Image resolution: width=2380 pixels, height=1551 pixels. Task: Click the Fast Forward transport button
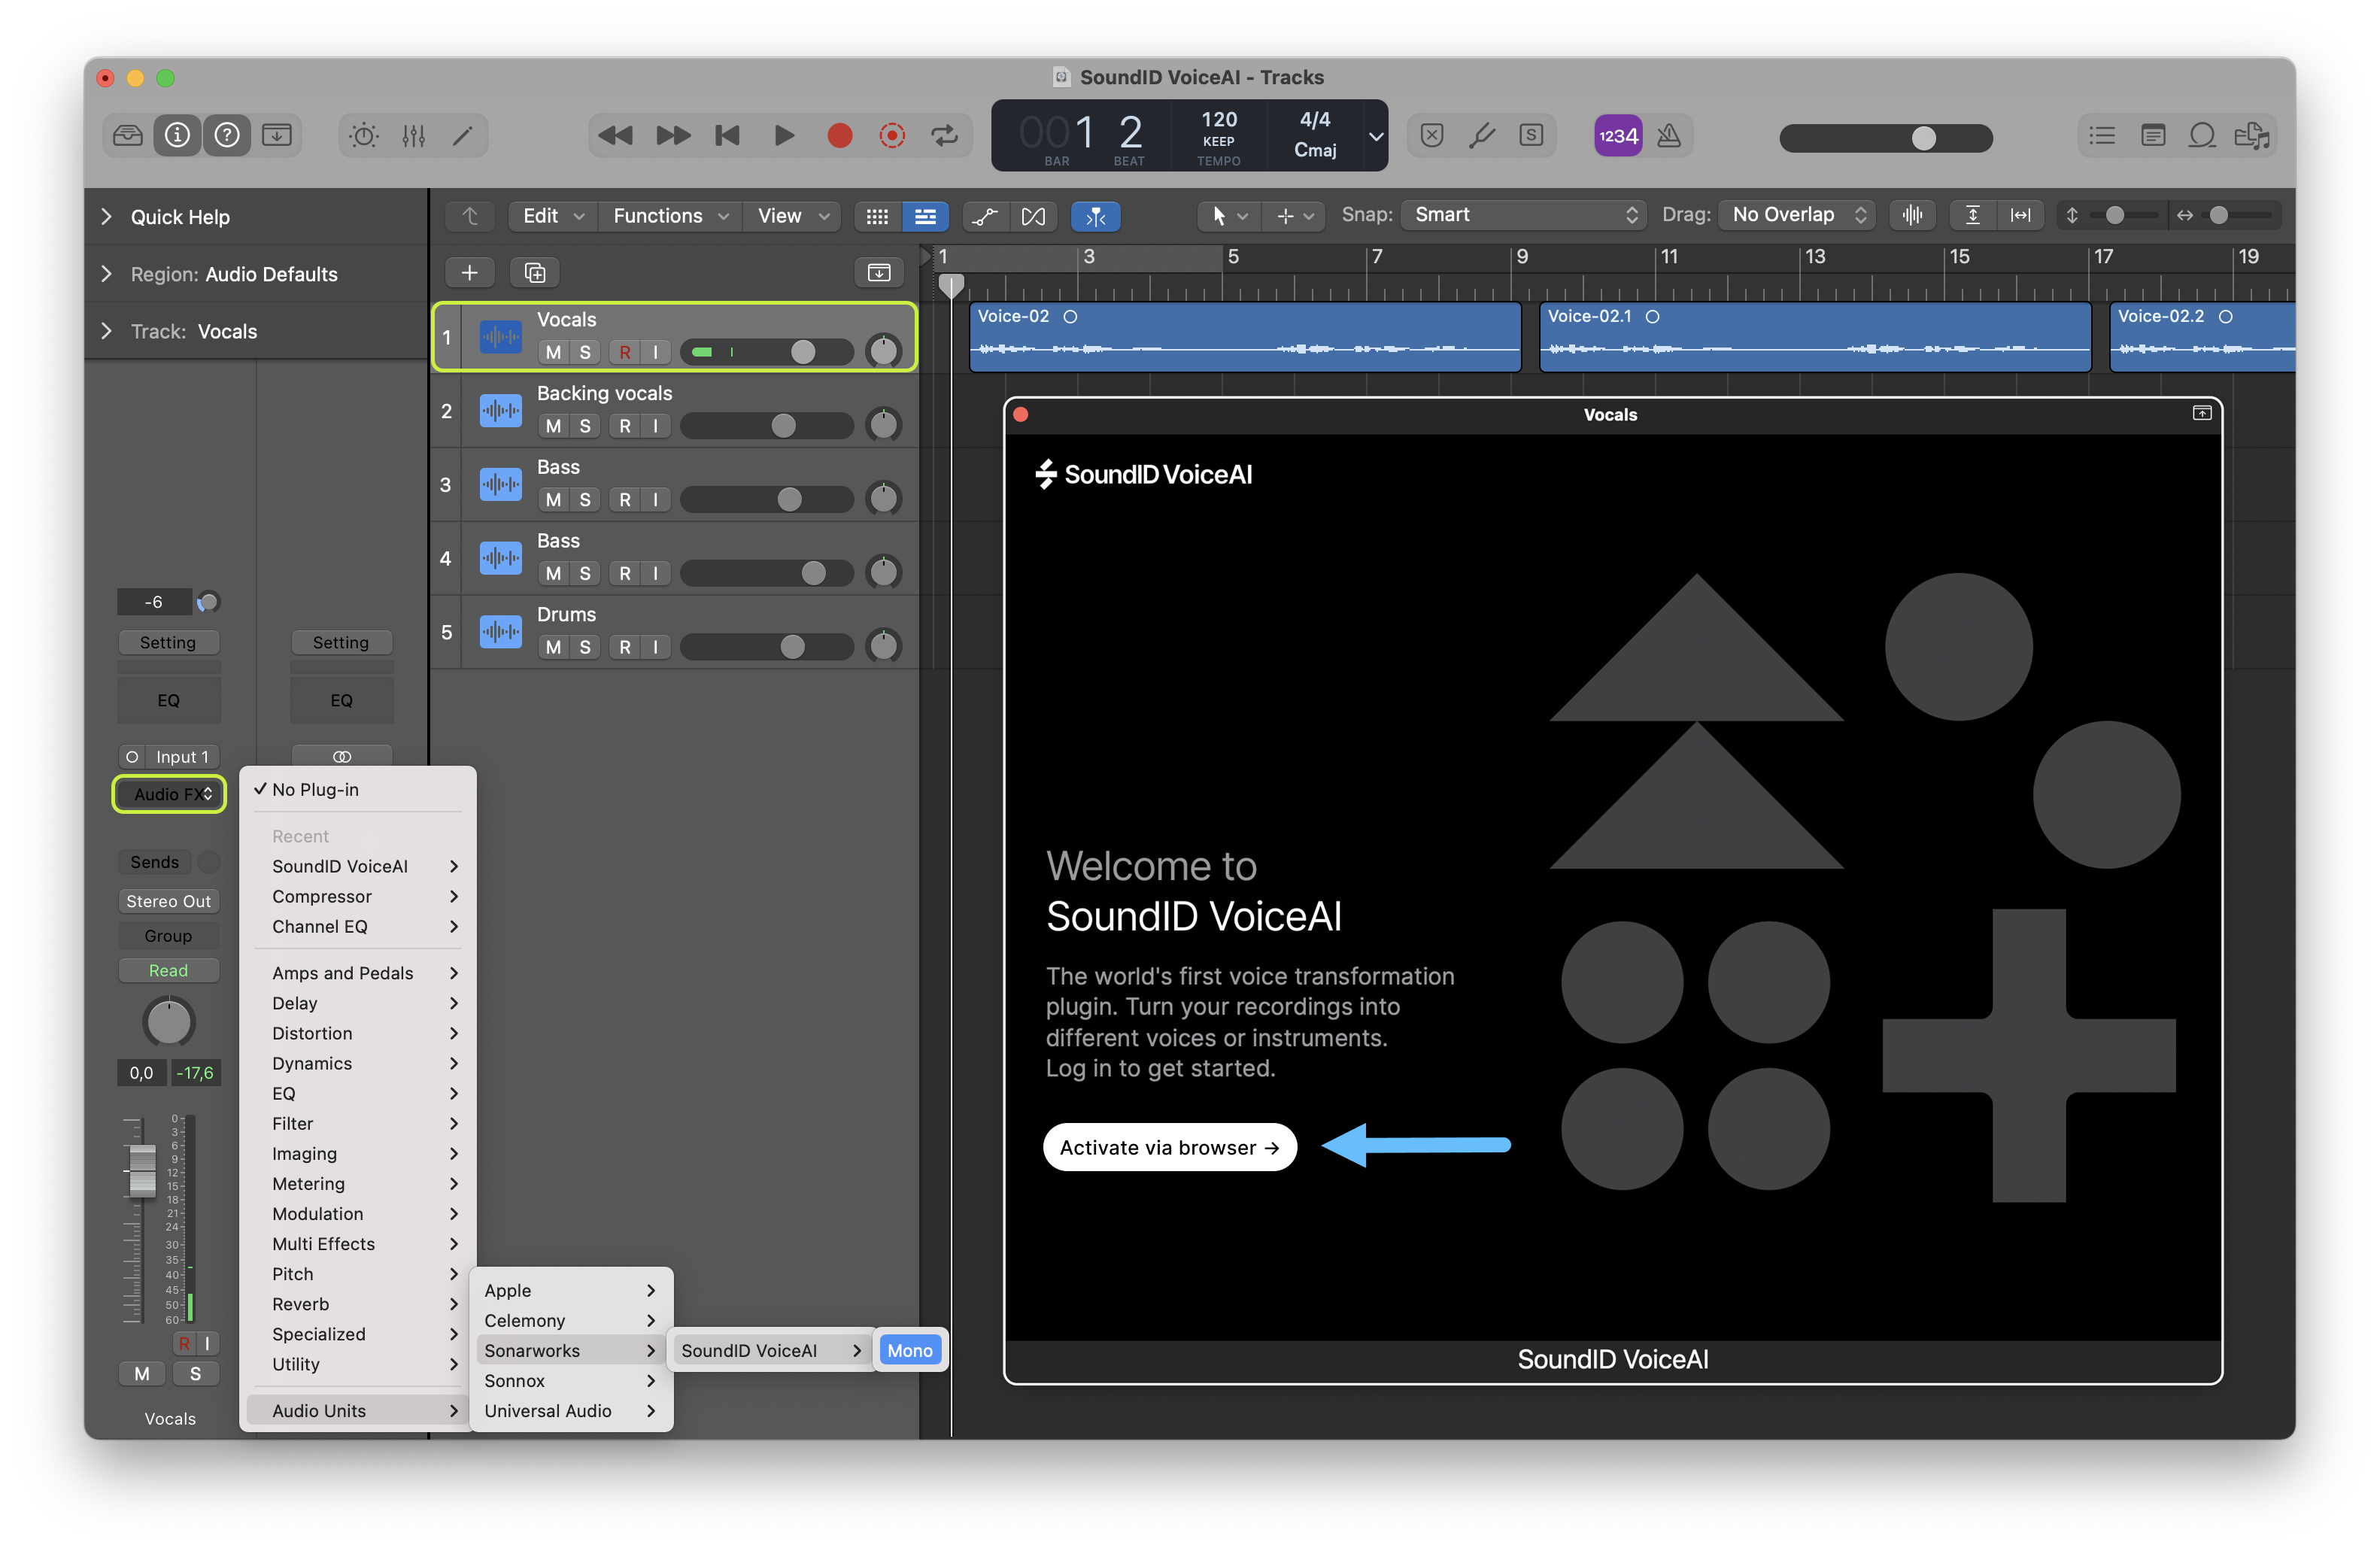(672, 135)
